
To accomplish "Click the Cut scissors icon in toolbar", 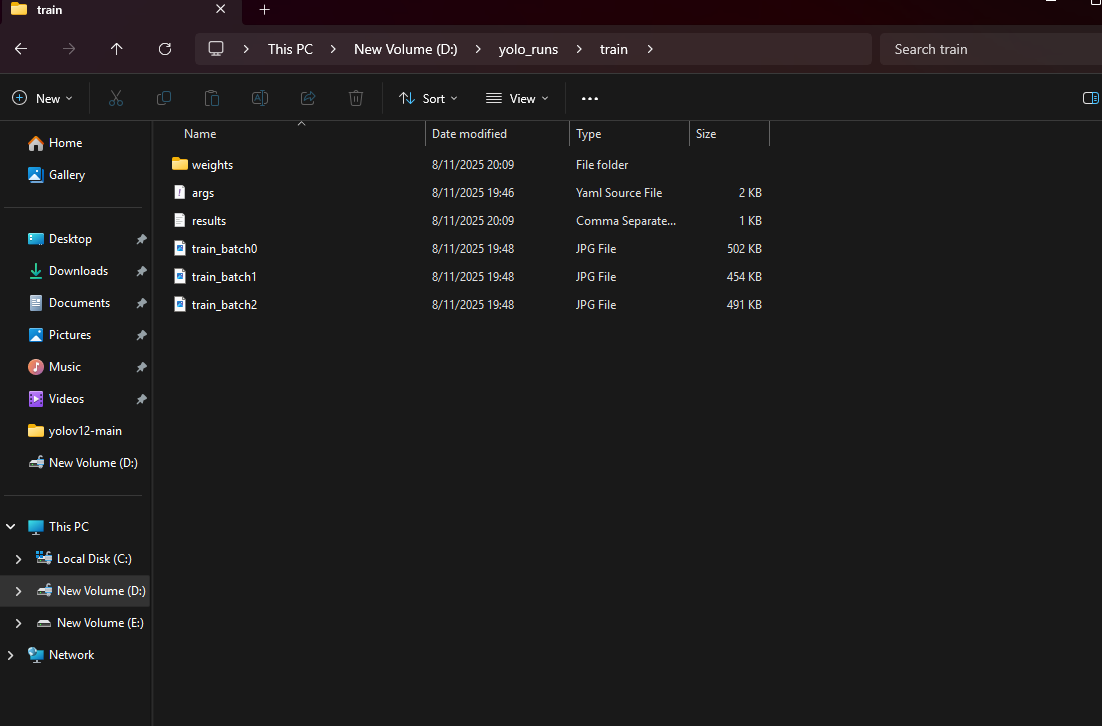I will 116,98.
